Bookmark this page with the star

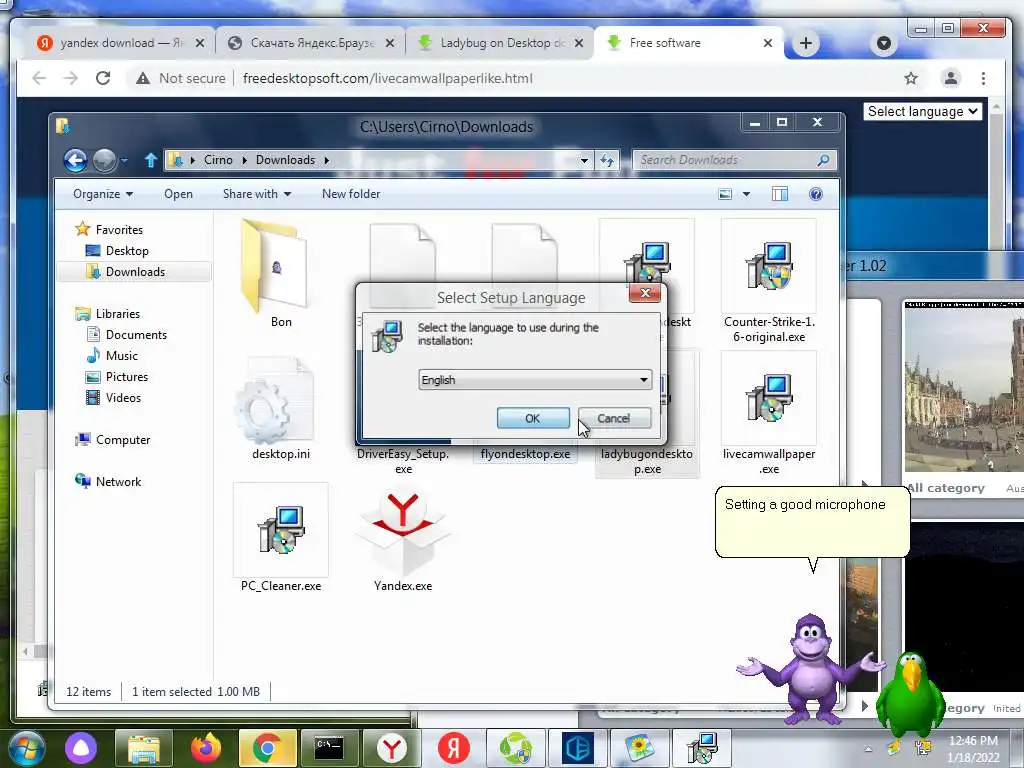pyautogui.click(x=911, y=78)
